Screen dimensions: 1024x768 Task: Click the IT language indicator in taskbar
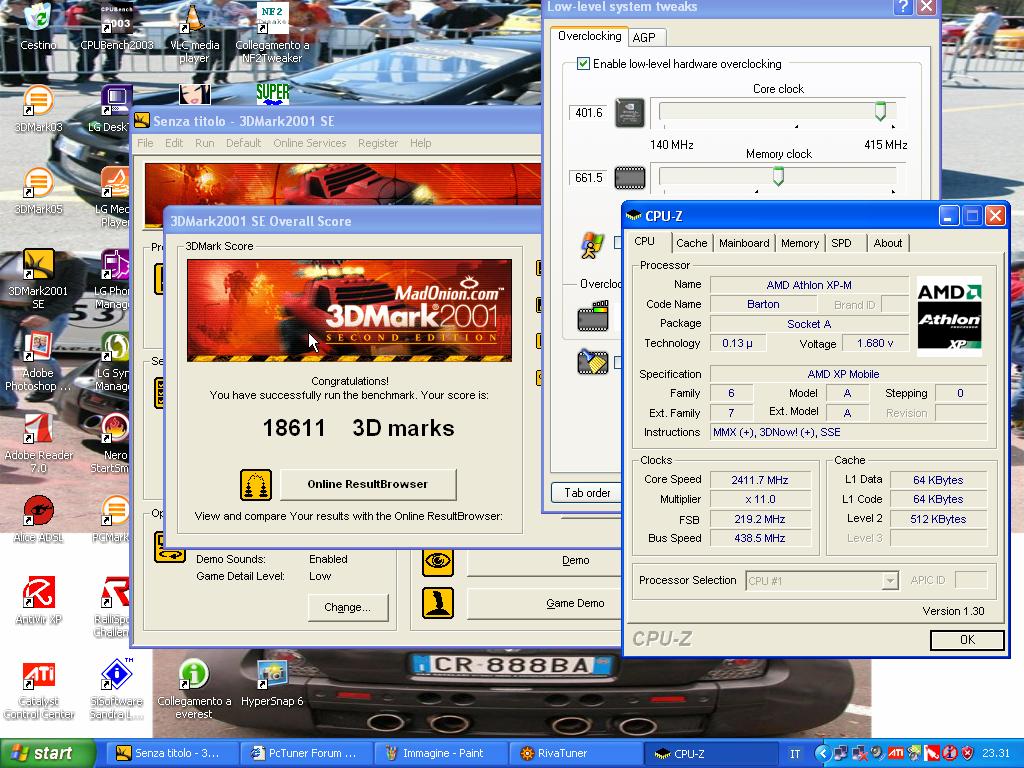click(x=795, y=754)
